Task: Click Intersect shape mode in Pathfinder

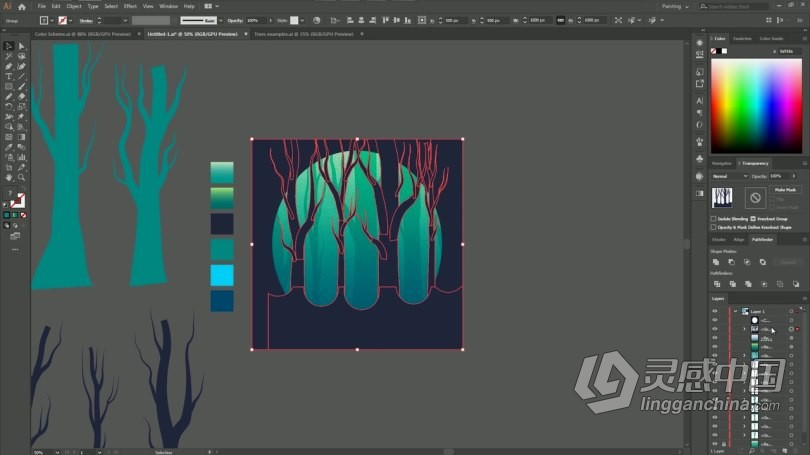Action: pos(747,262)
